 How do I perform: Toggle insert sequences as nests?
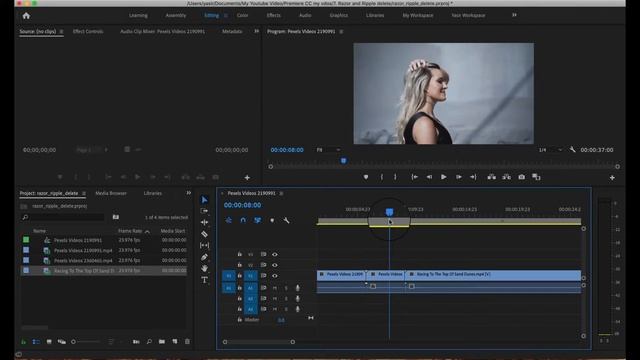click(229, 220)
